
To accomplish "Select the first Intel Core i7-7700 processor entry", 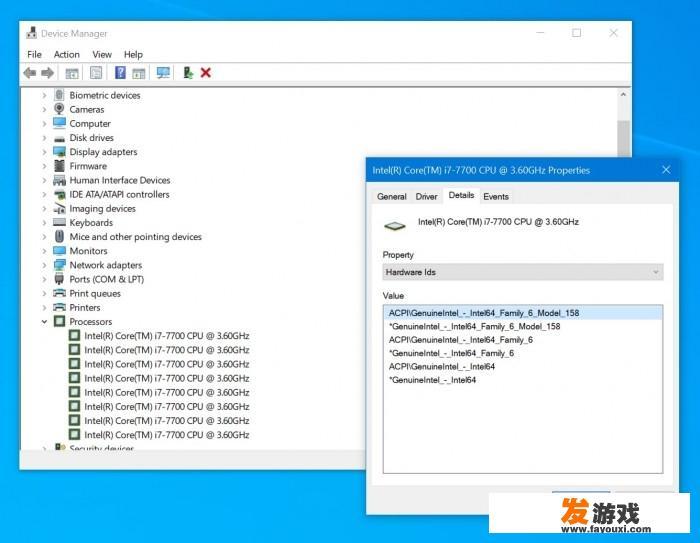I will (x=167, y=336).
